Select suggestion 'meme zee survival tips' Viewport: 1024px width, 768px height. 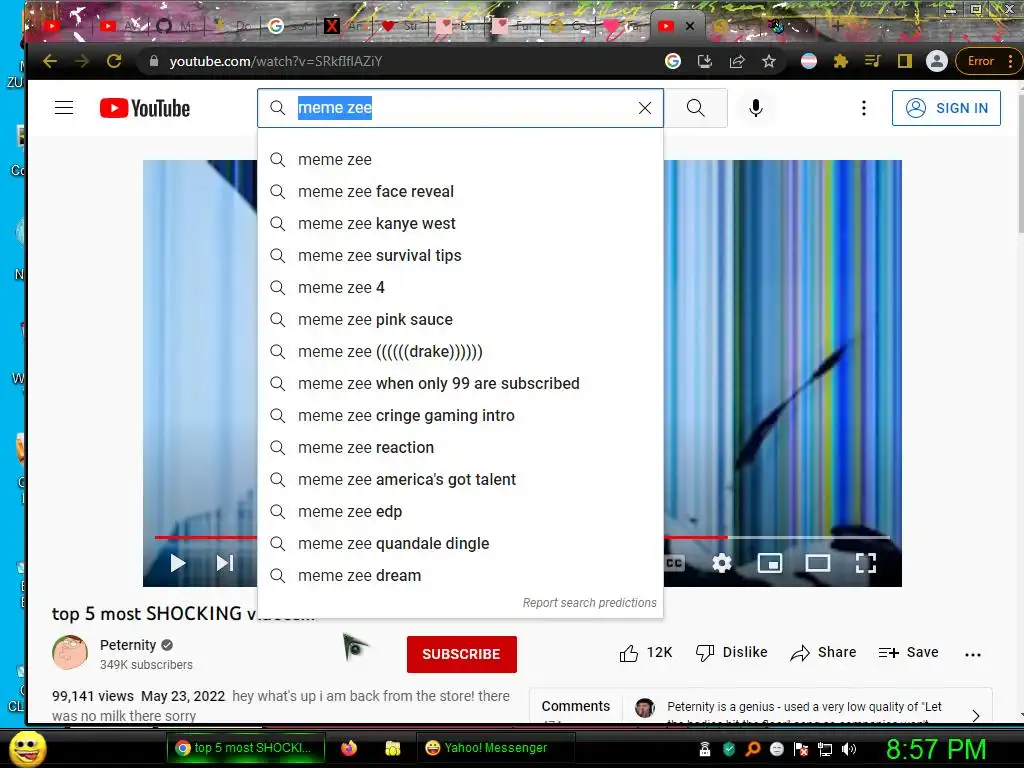coord(460,255)
